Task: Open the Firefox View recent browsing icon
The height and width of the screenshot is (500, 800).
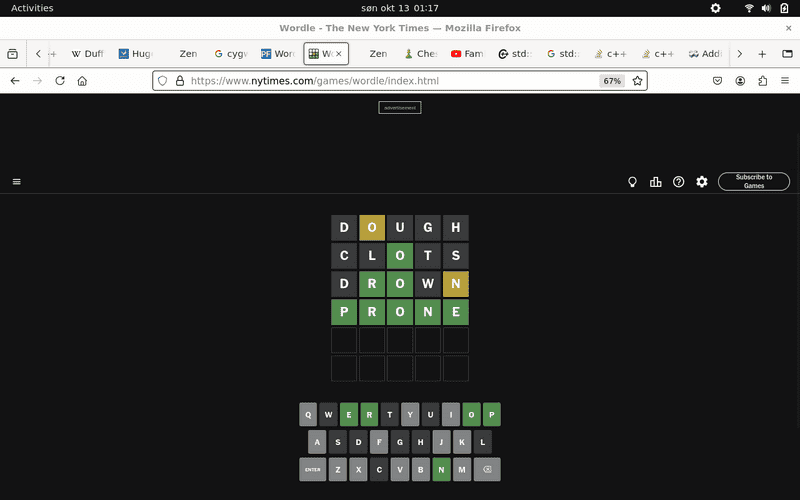Action: point(13,54)
